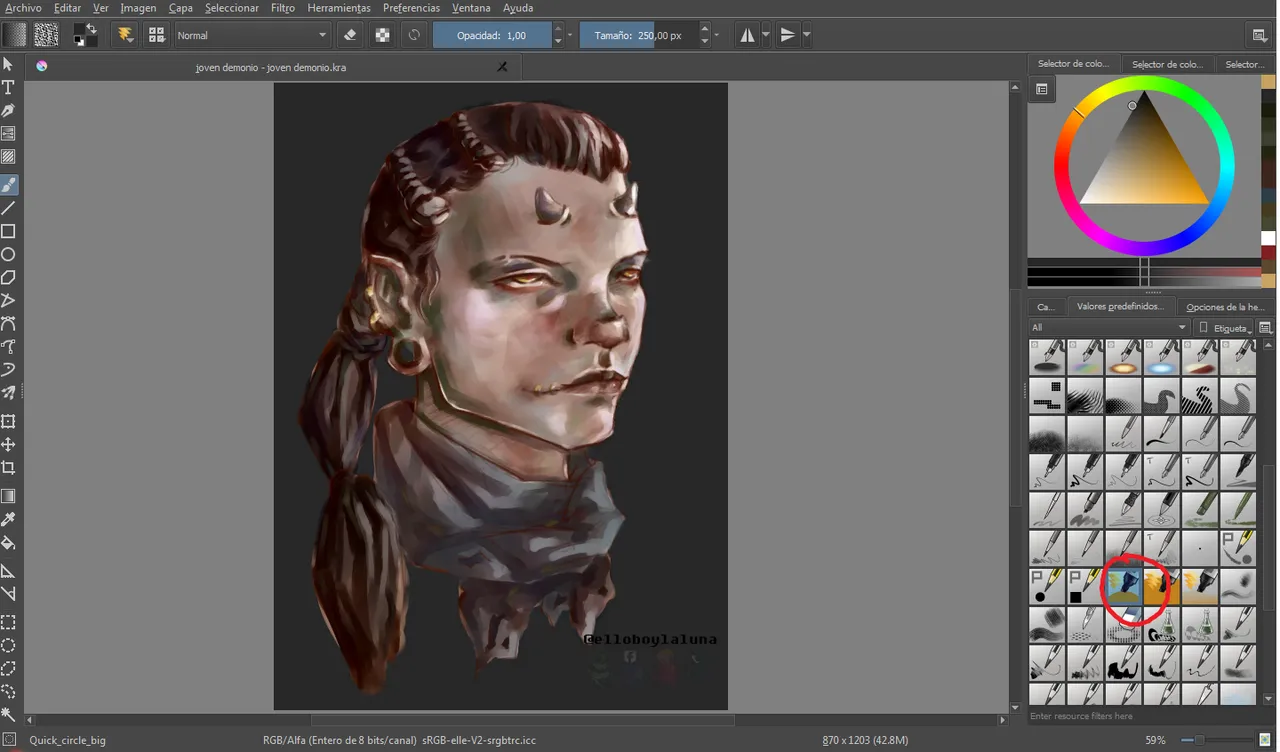This screenshot has height=752, width=1280.
Task: Adjust the Opacidad slider
Action: pyautogui.click(x=492, y=35)
